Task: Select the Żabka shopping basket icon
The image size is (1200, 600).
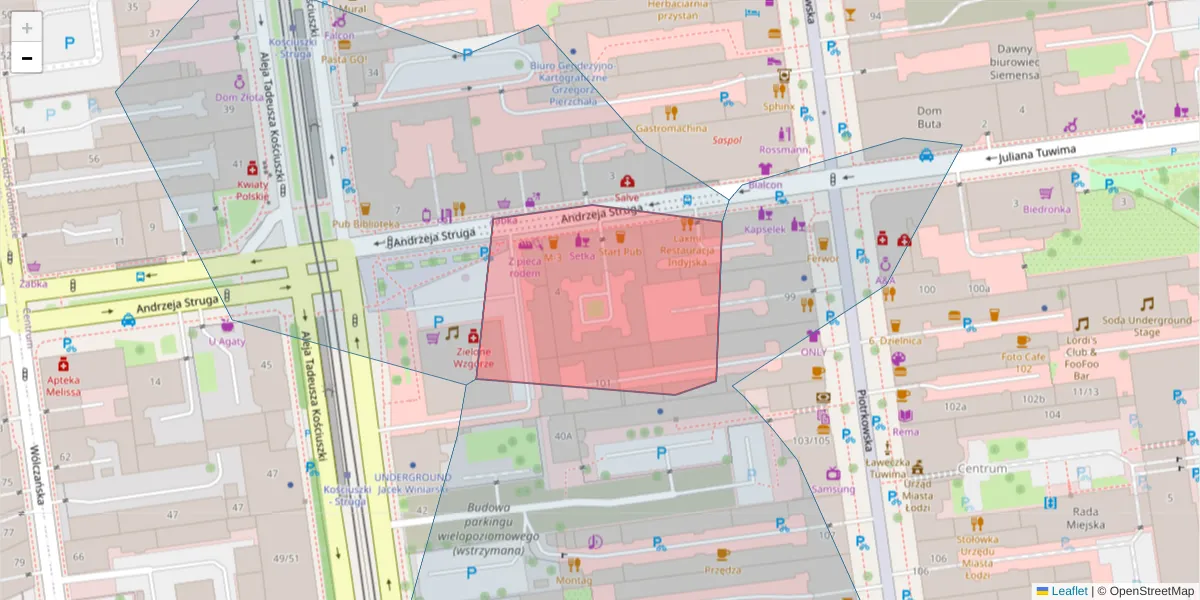Action: pyautogui.click(x=33, y=264)
